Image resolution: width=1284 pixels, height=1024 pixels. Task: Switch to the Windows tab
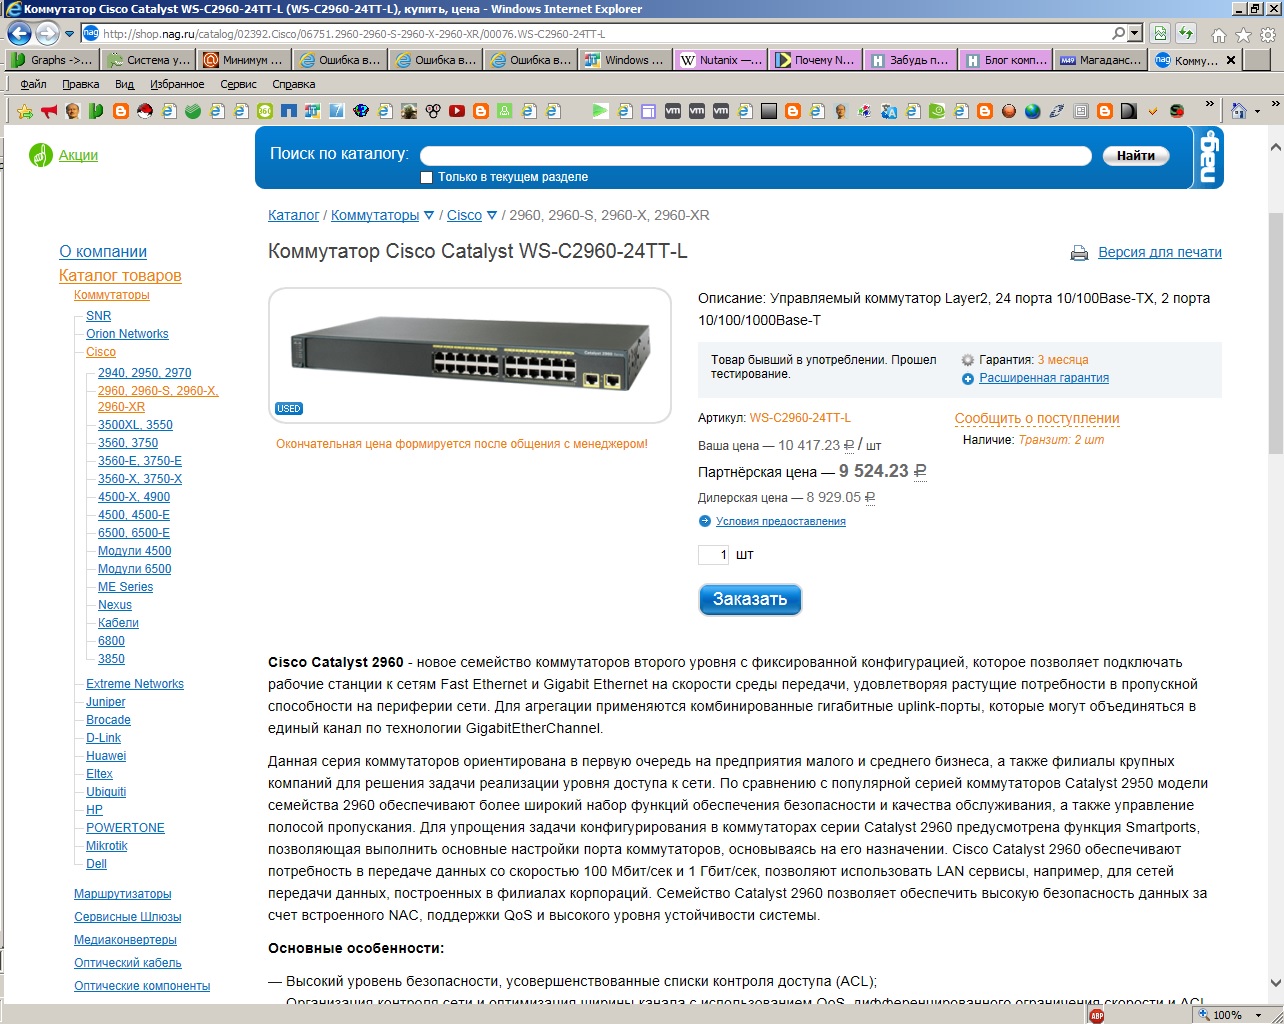[x=625, y=60]
